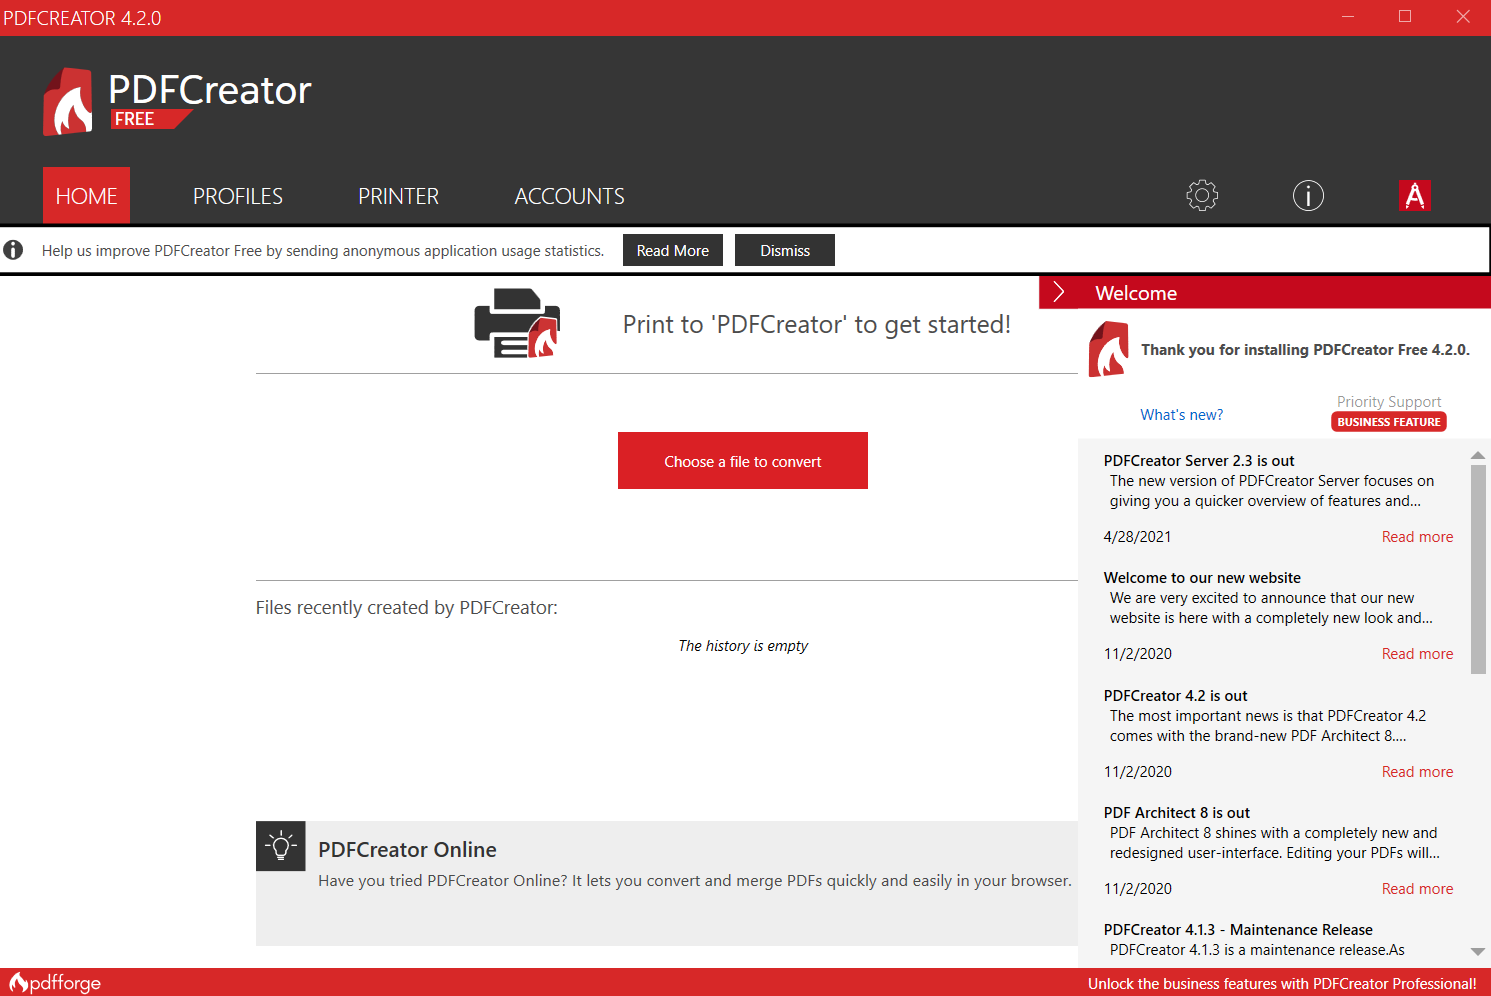The image size is (1491, 996).
Task: Open the PRINTER tab
Action: [x=399, y=196]
